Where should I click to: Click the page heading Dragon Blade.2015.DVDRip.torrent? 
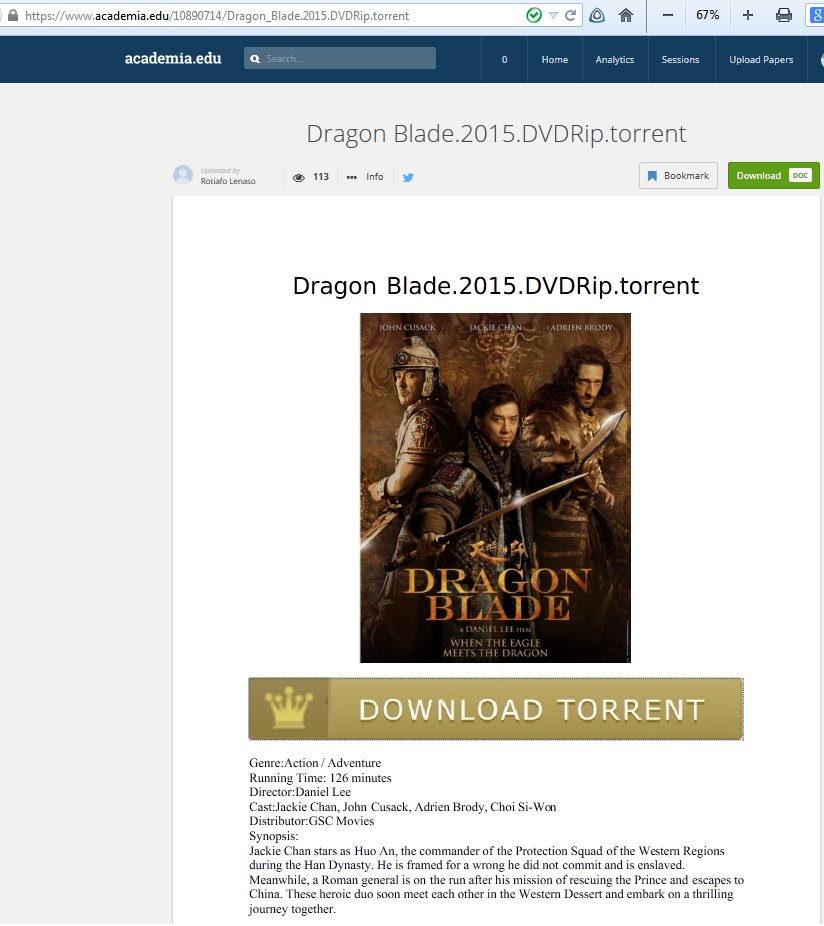(x=496, y=133)
